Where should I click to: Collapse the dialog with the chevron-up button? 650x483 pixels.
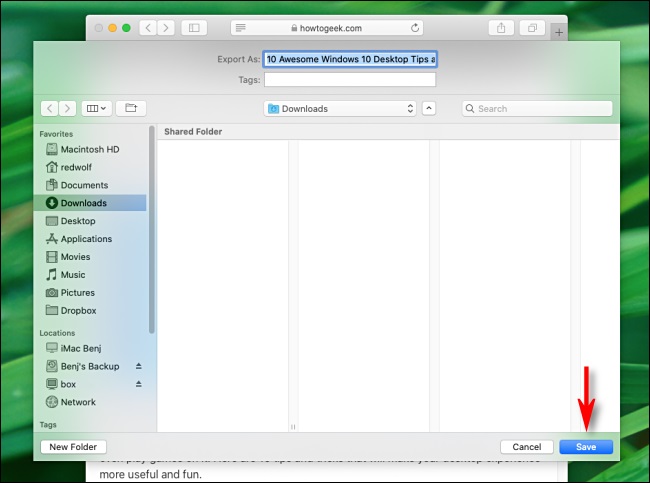tap(429, 109)
